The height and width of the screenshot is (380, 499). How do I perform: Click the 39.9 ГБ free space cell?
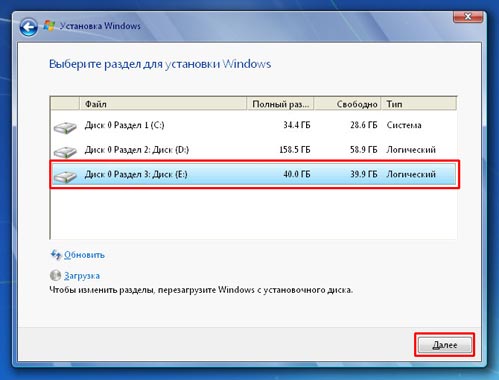[364, 174]
